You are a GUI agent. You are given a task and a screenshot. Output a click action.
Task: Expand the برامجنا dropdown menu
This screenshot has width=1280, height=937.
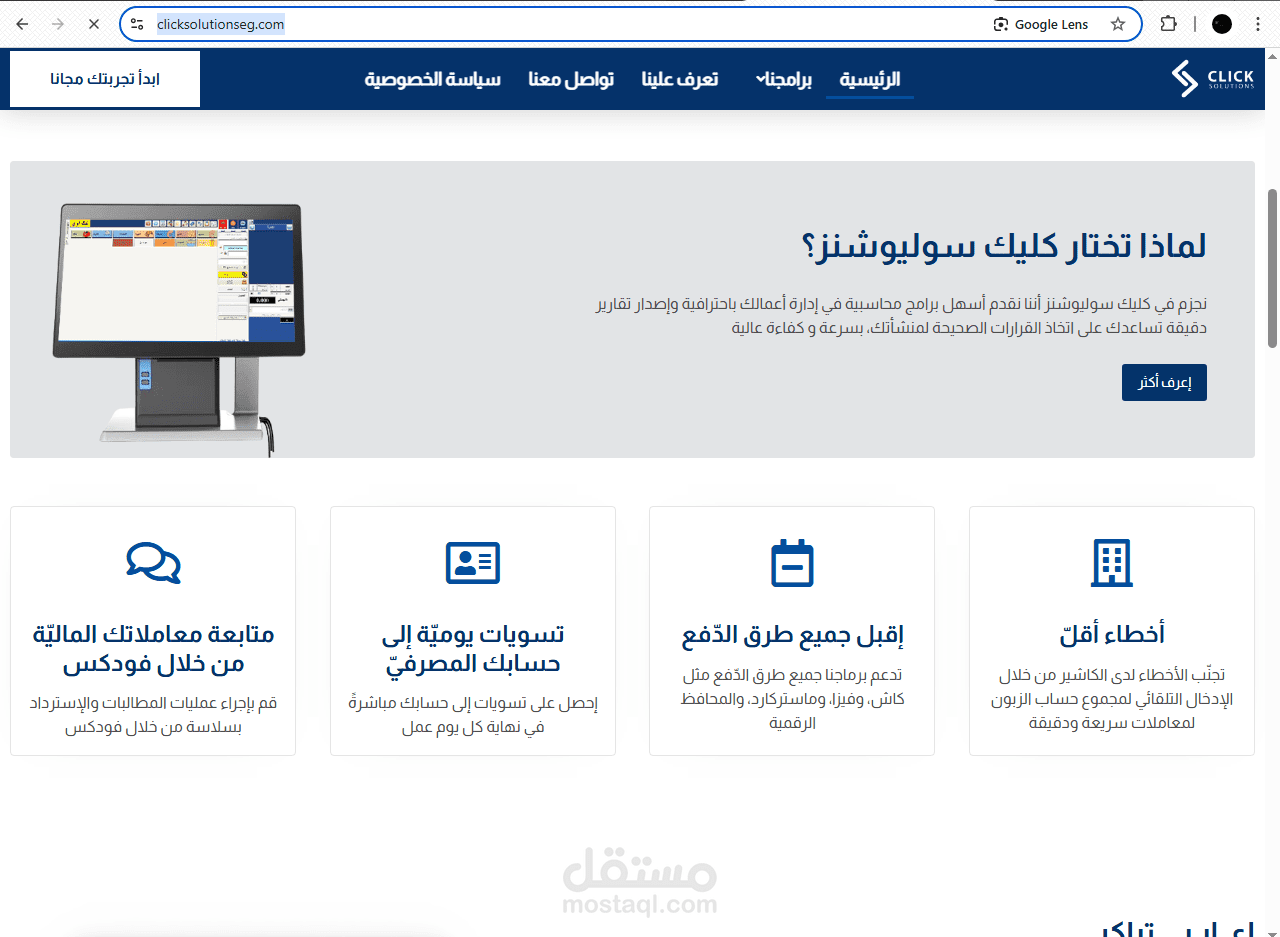[x=784, y=79]
